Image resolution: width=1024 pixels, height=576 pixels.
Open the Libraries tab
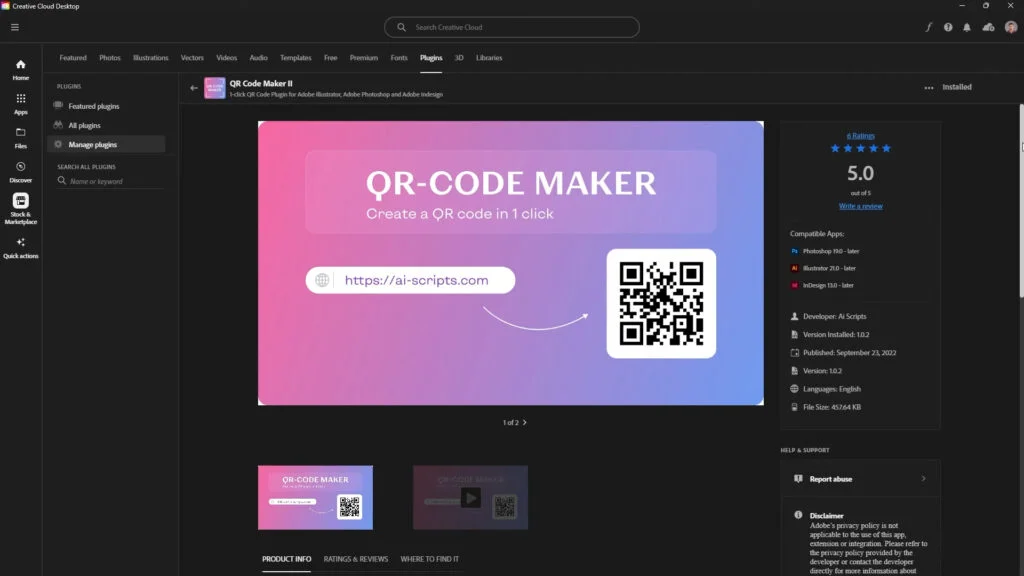pos(489,57)
